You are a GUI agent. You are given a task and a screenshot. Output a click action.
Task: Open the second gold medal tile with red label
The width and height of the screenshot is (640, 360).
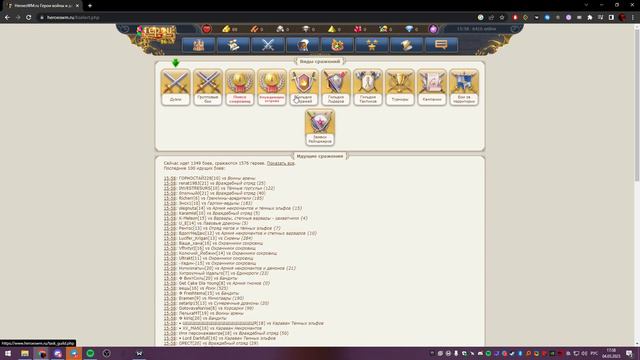[x=272, y=87]
